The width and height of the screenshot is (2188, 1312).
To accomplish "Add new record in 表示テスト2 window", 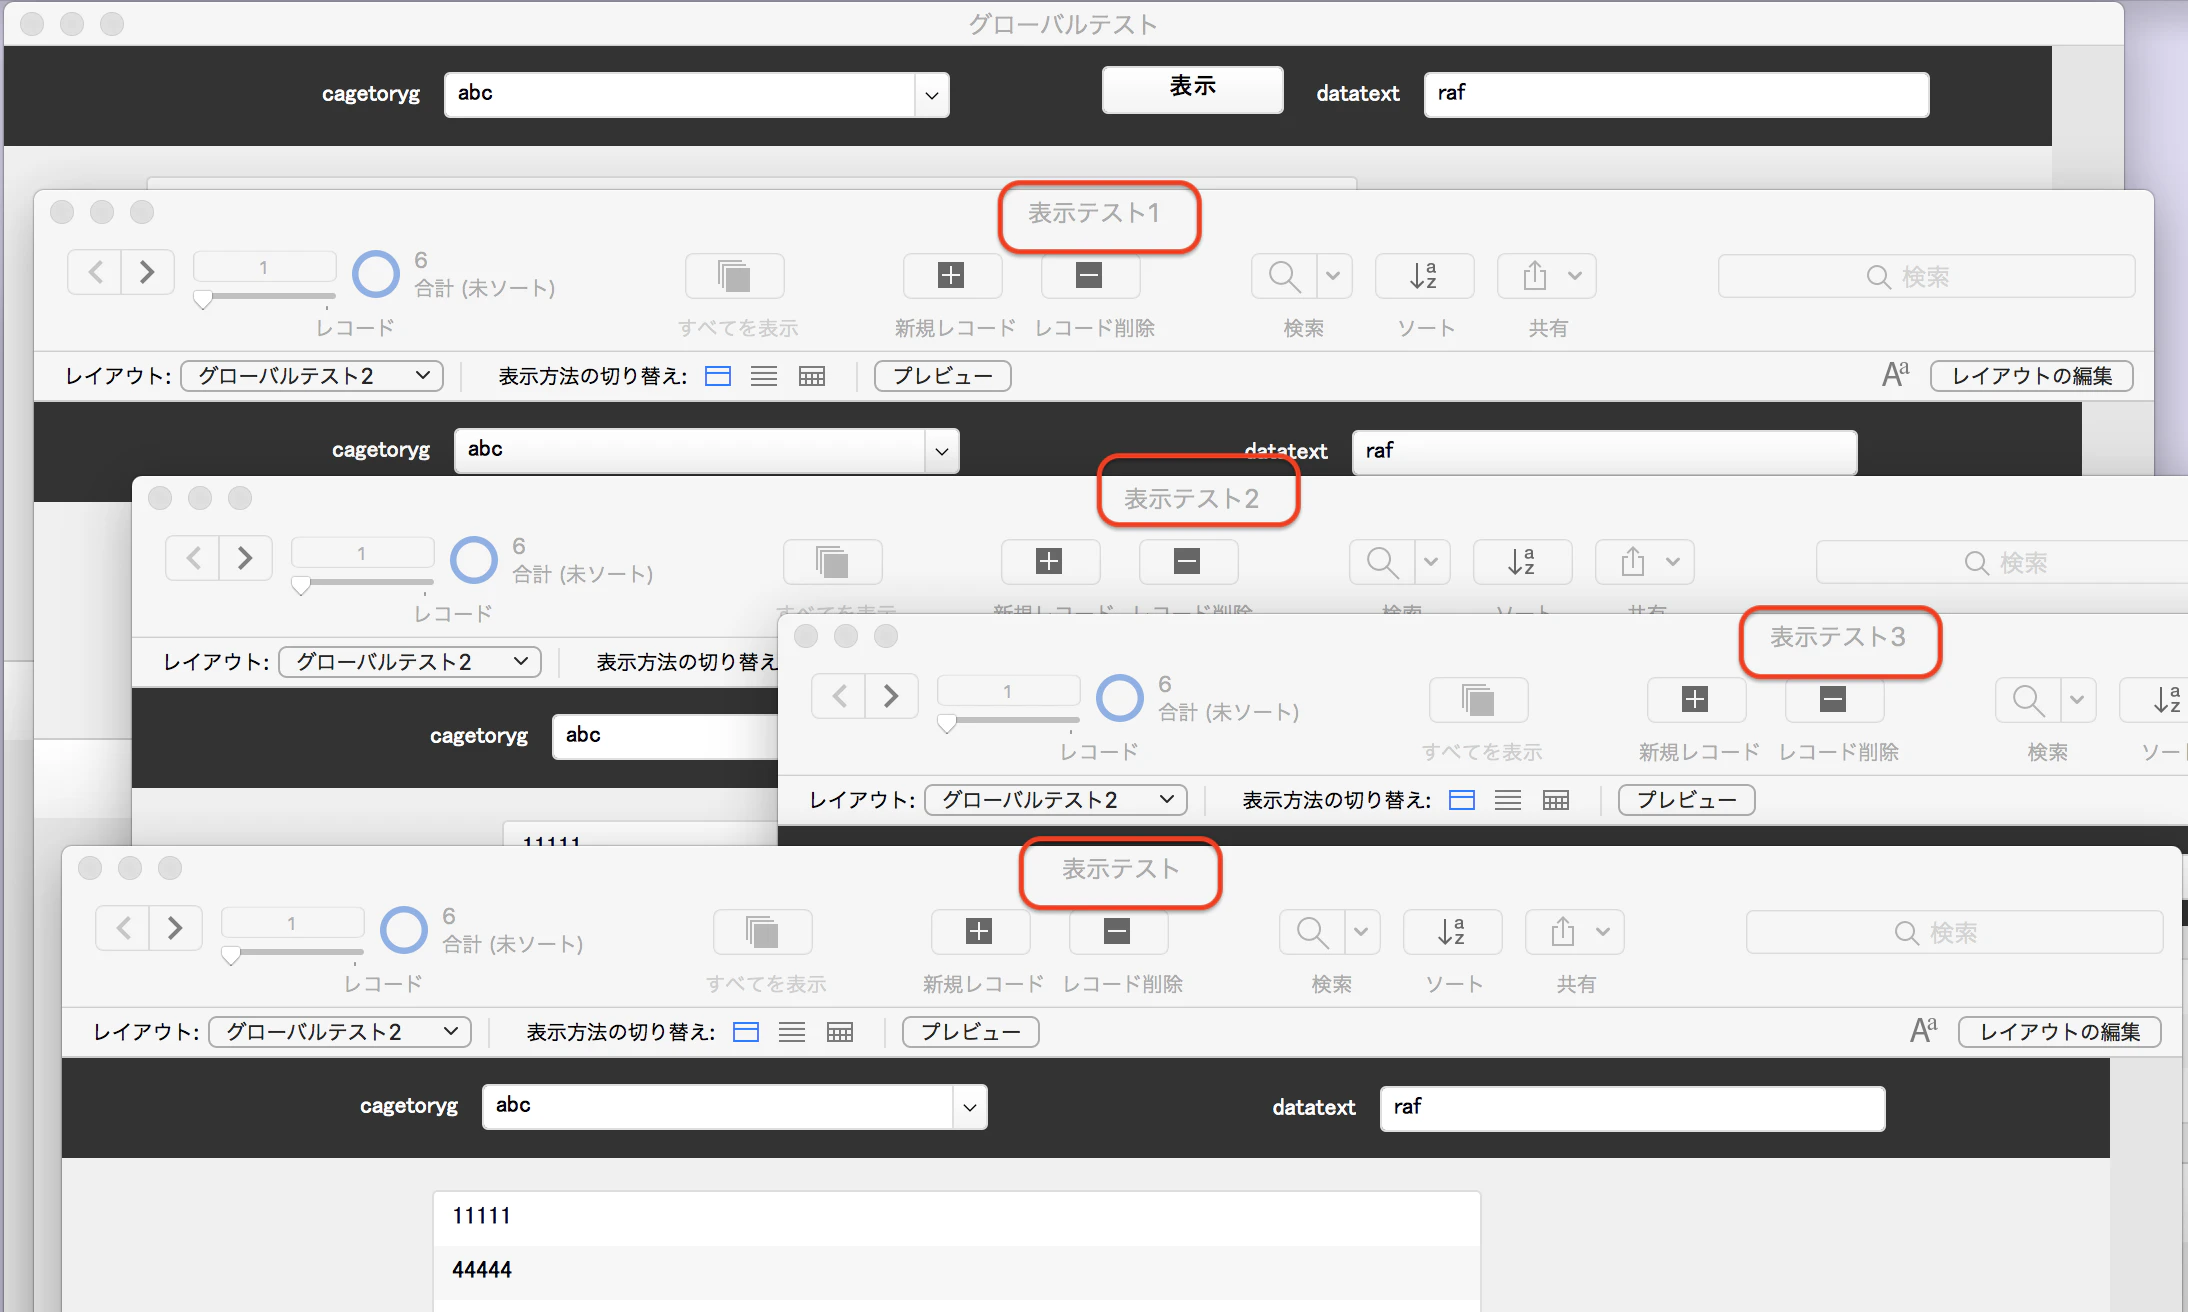I will 1049,562.
